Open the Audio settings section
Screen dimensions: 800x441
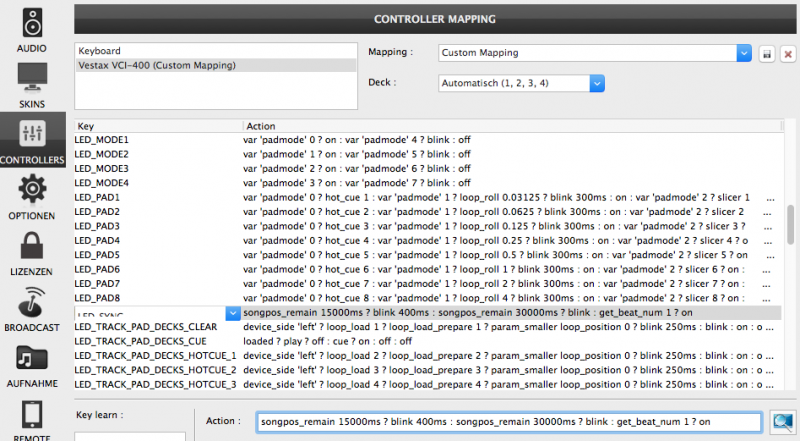coord(32,29)
